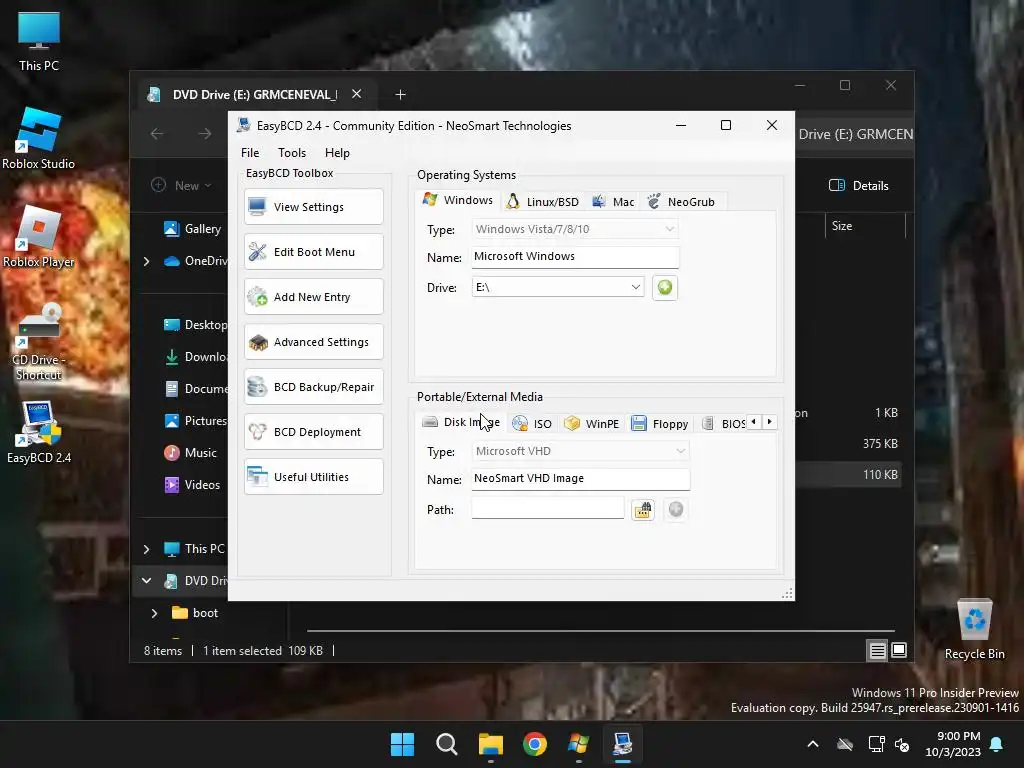This screenshot has height=768, width=1024.
Task: Select Roblox Player desktop icon
Action: [x=39, y=237]
